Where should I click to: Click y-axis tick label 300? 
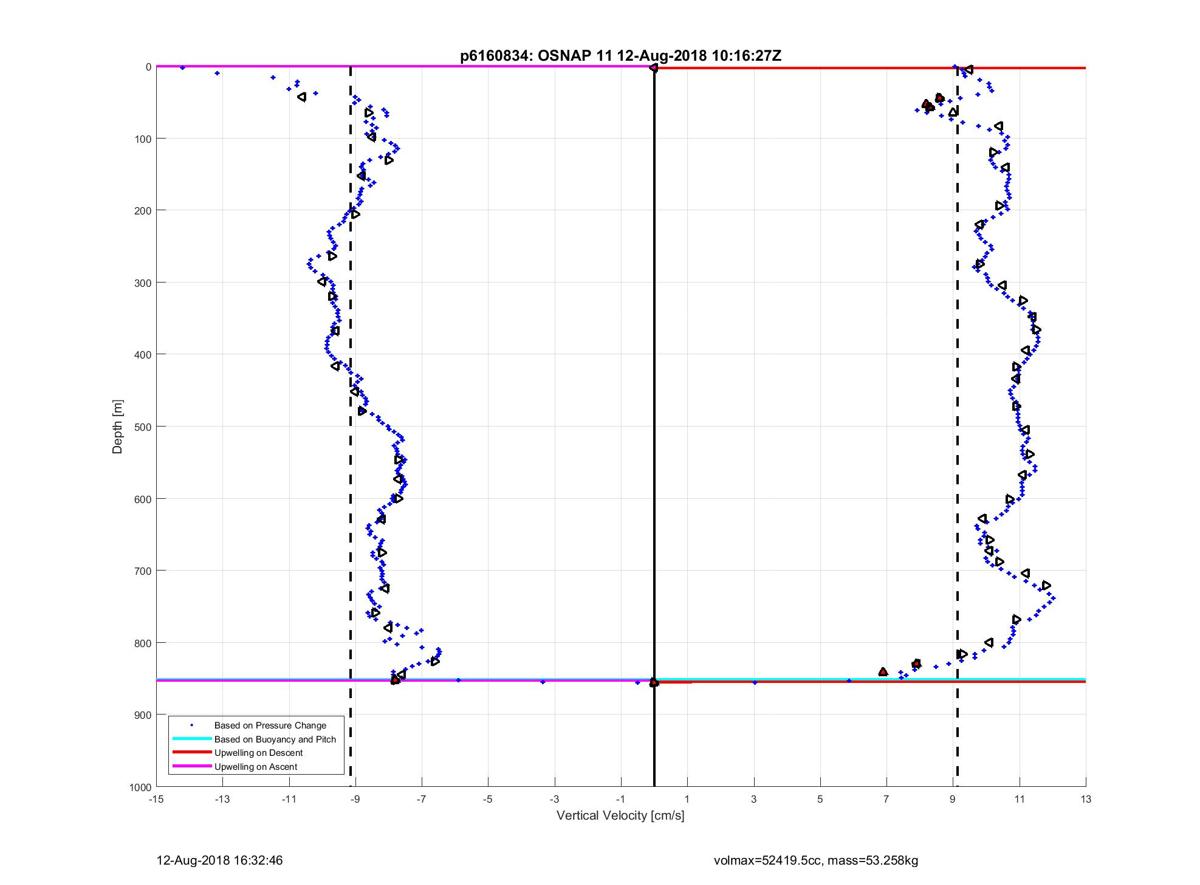(x=142, y=283)
